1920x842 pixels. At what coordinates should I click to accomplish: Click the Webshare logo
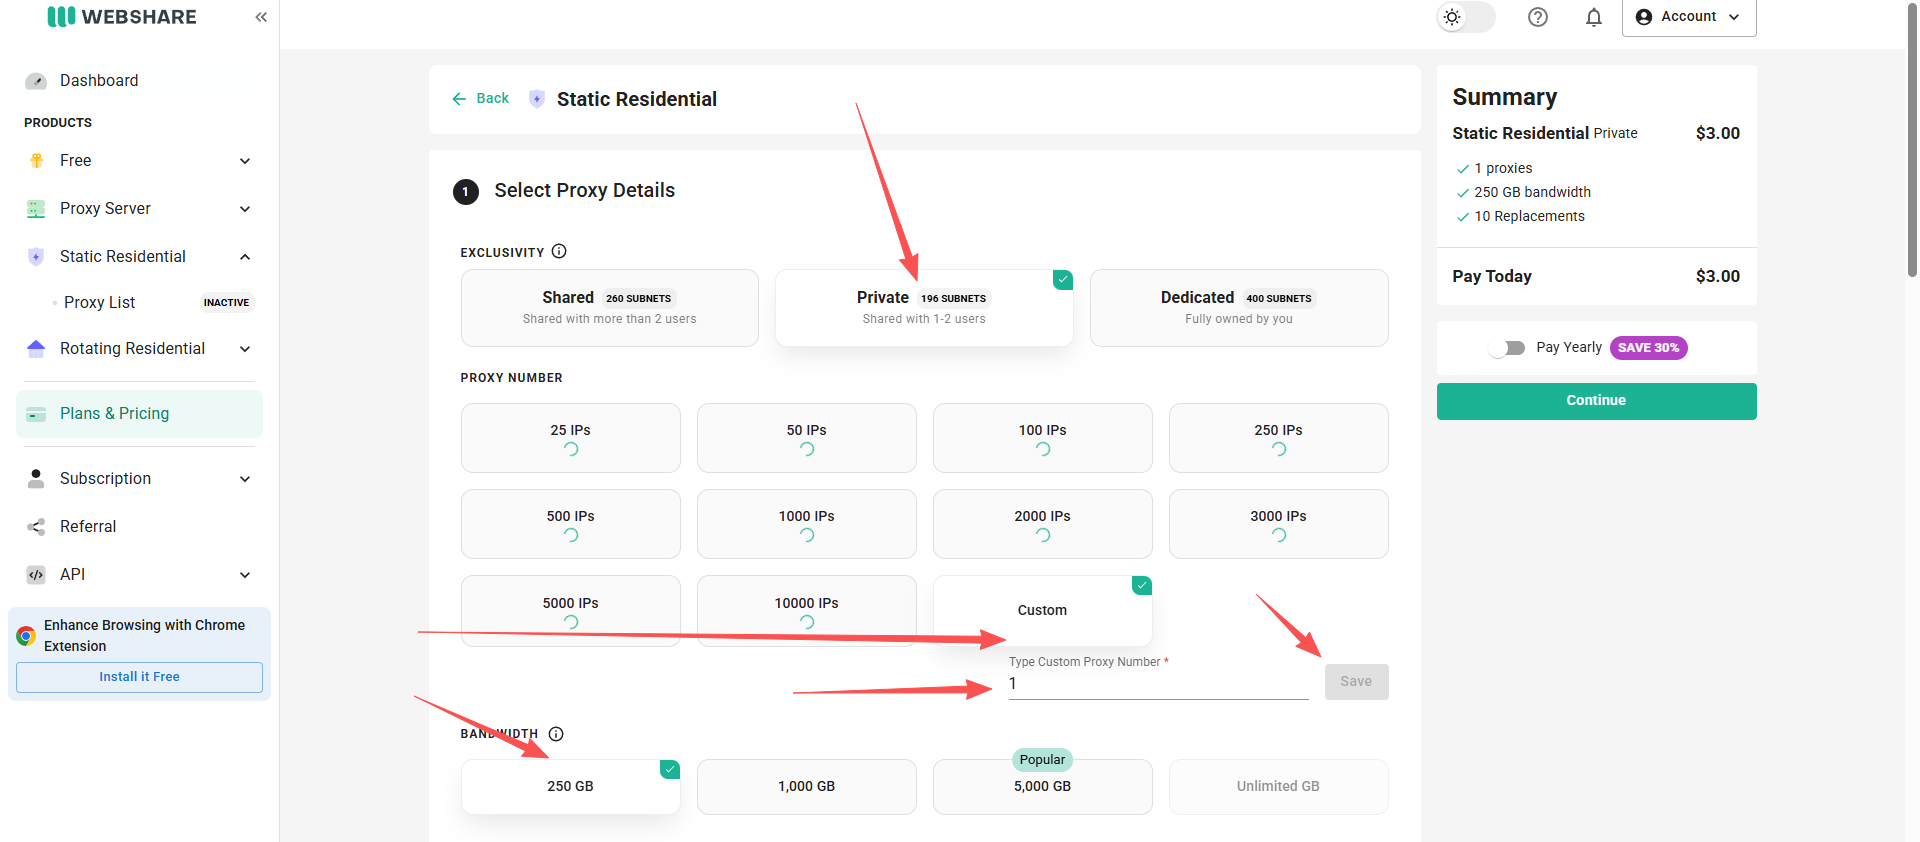pos(122,16)
